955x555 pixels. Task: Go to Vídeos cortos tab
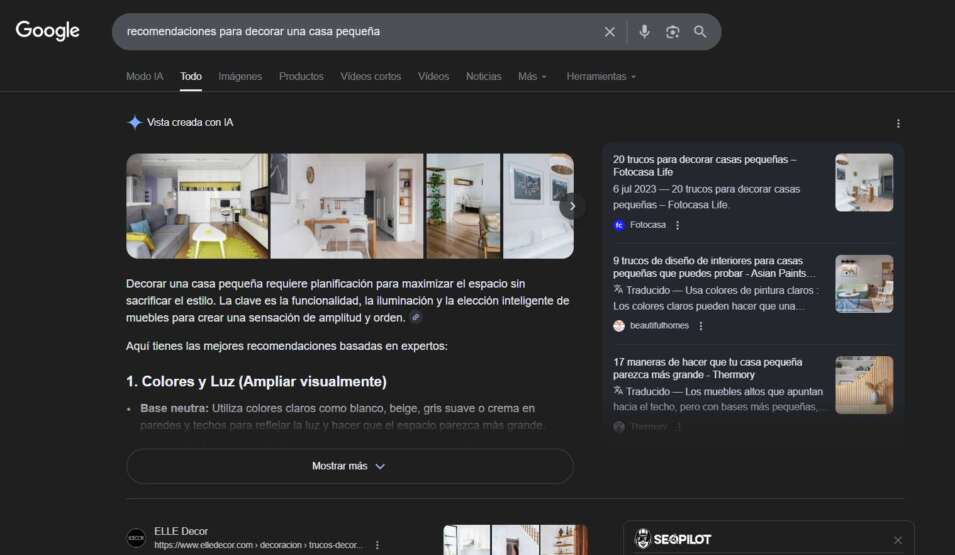click(x=370, y=76)
